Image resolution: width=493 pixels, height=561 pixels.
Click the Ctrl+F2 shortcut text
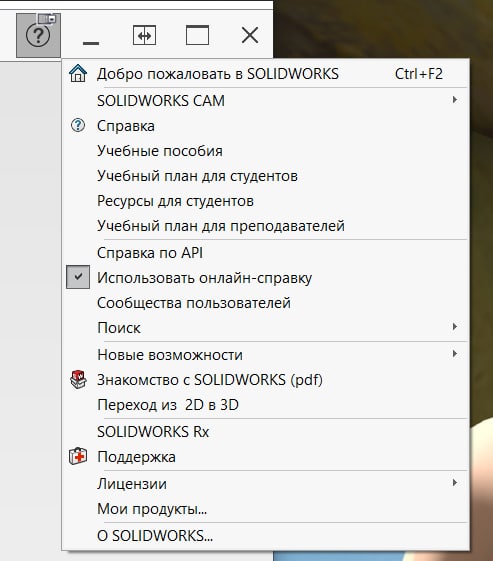[419, 74]
